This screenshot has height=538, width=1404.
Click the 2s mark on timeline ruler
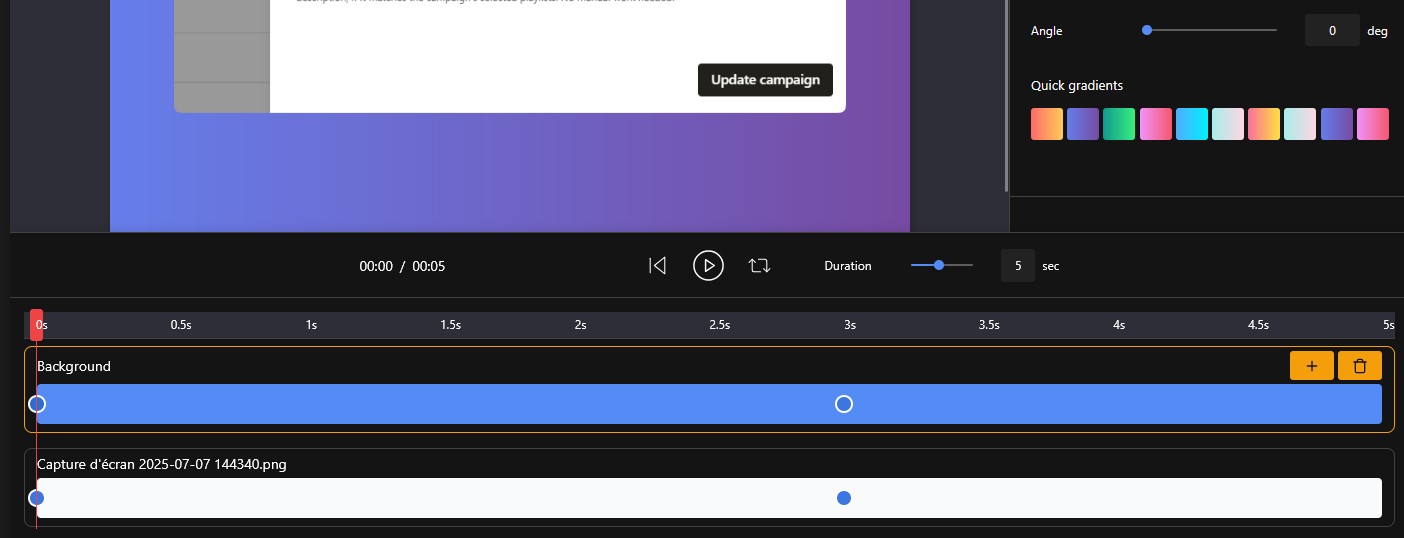pyautogui.click(x=581, y=325)
